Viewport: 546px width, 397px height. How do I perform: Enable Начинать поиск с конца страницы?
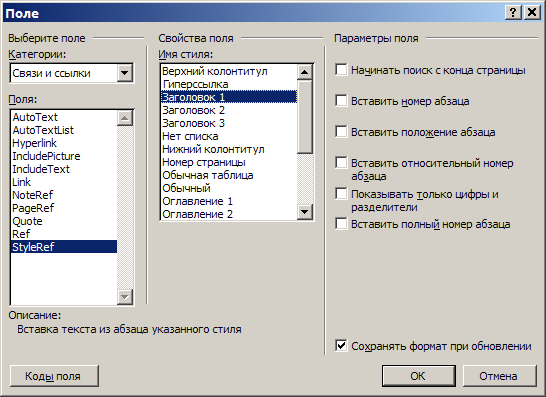[341, 70]
